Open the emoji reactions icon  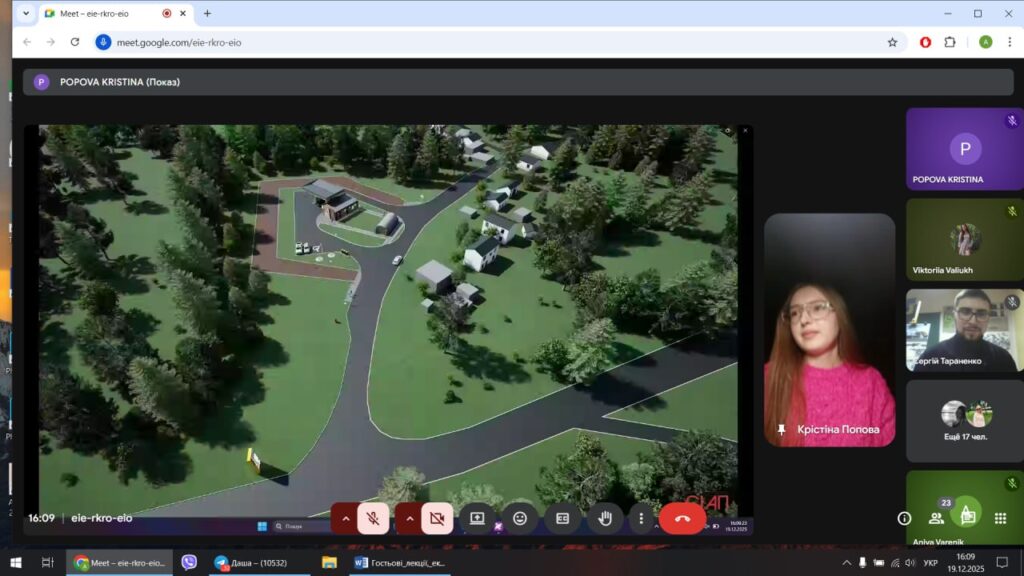pyautogui.click(x=520, y=518)
